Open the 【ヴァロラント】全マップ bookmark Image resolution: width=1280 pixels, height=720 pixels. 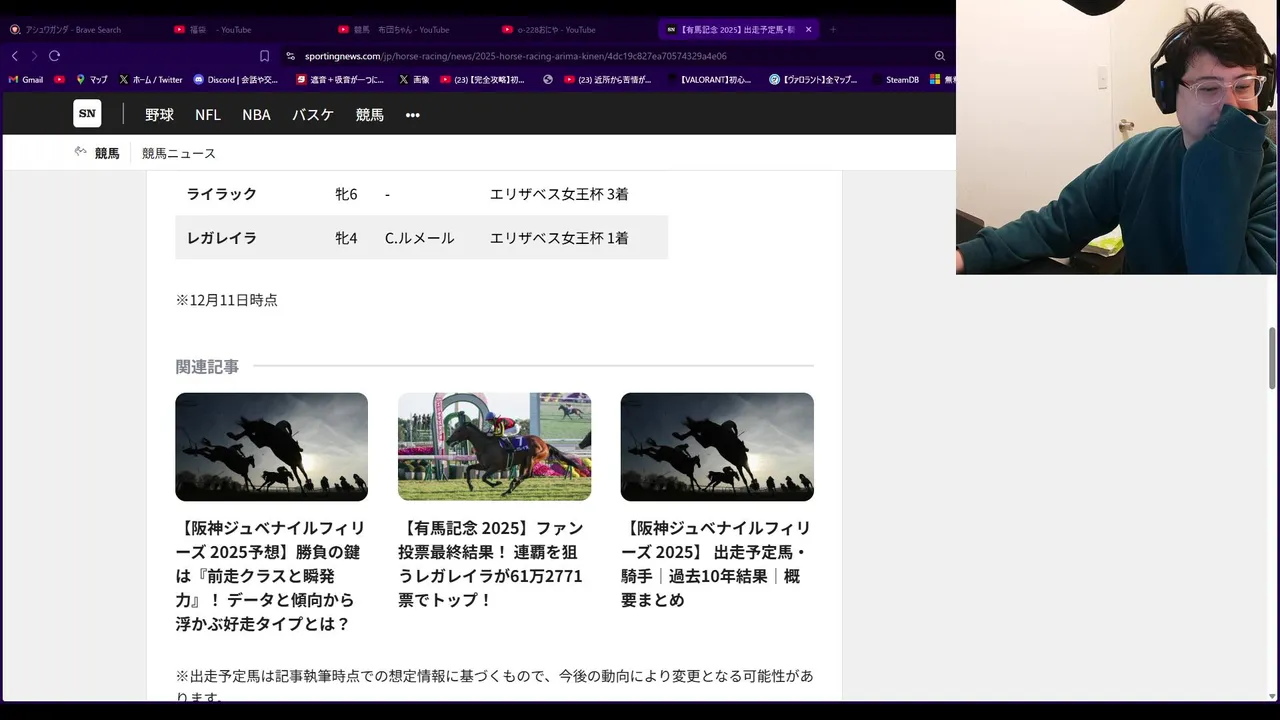[814, 79]
